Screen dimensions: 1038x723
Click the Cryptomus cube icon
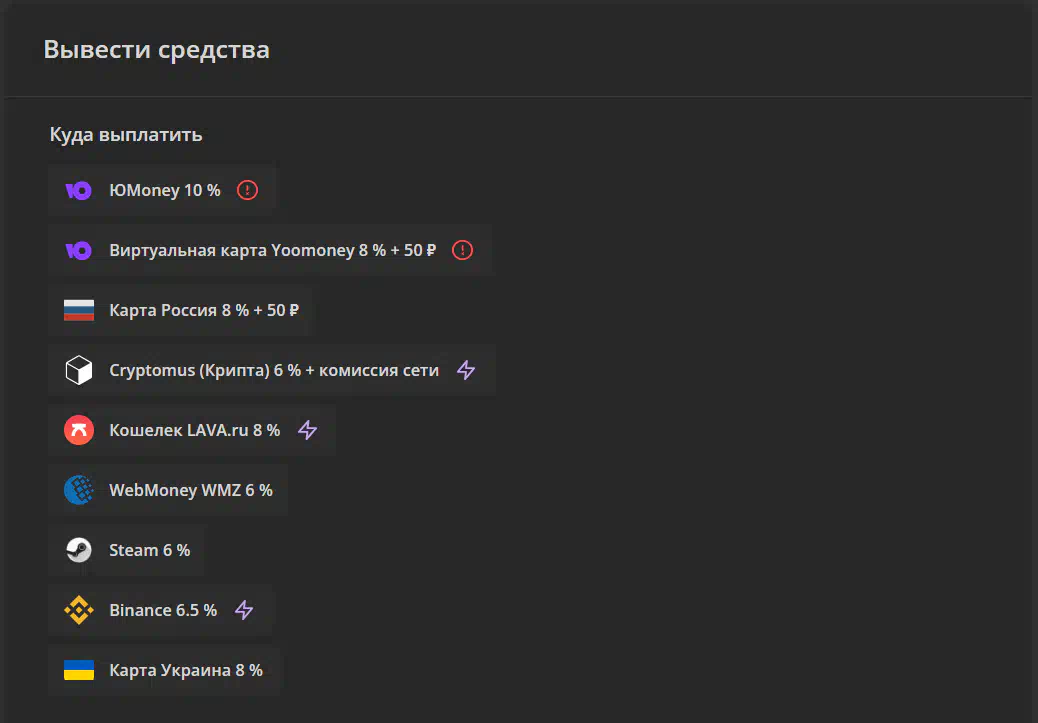click(79, 370)
